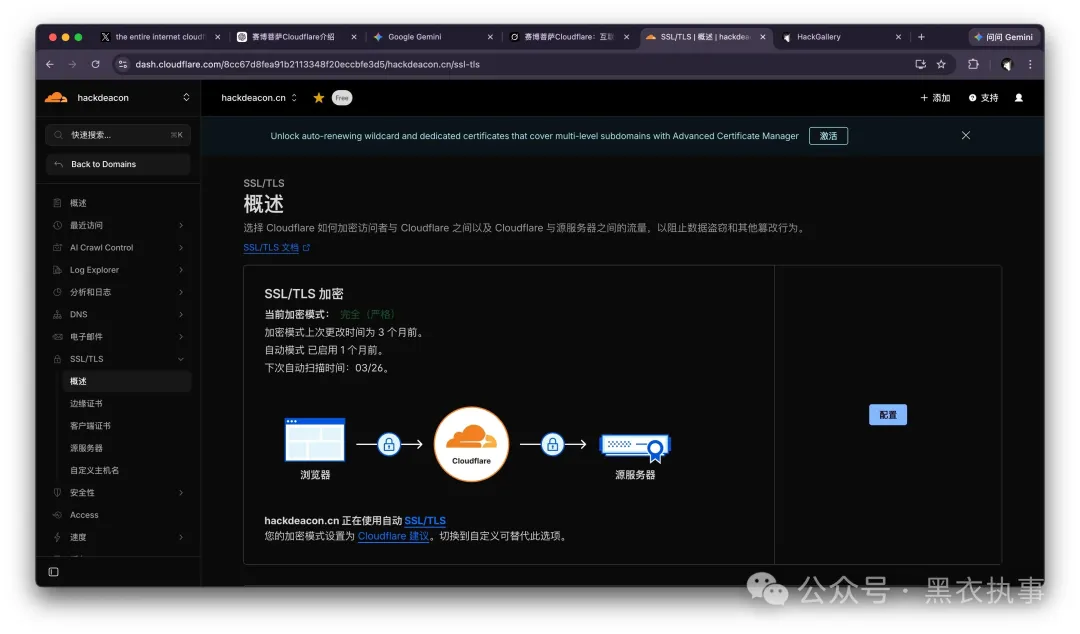Open the Chrome three-dot menu
This screenshot has height=634, width=1080.
[x=1030, y=64]
